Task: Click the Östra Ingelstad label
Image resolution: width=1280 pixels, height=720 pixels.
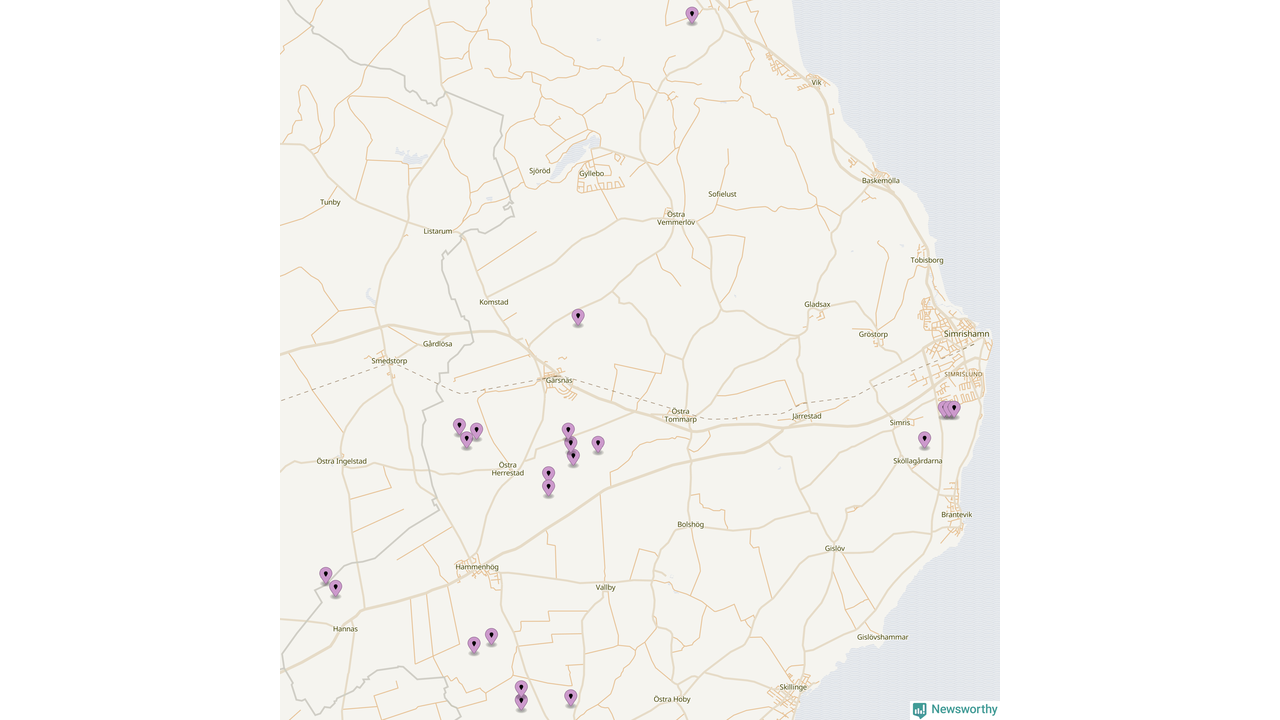Action: coord(342,461)
